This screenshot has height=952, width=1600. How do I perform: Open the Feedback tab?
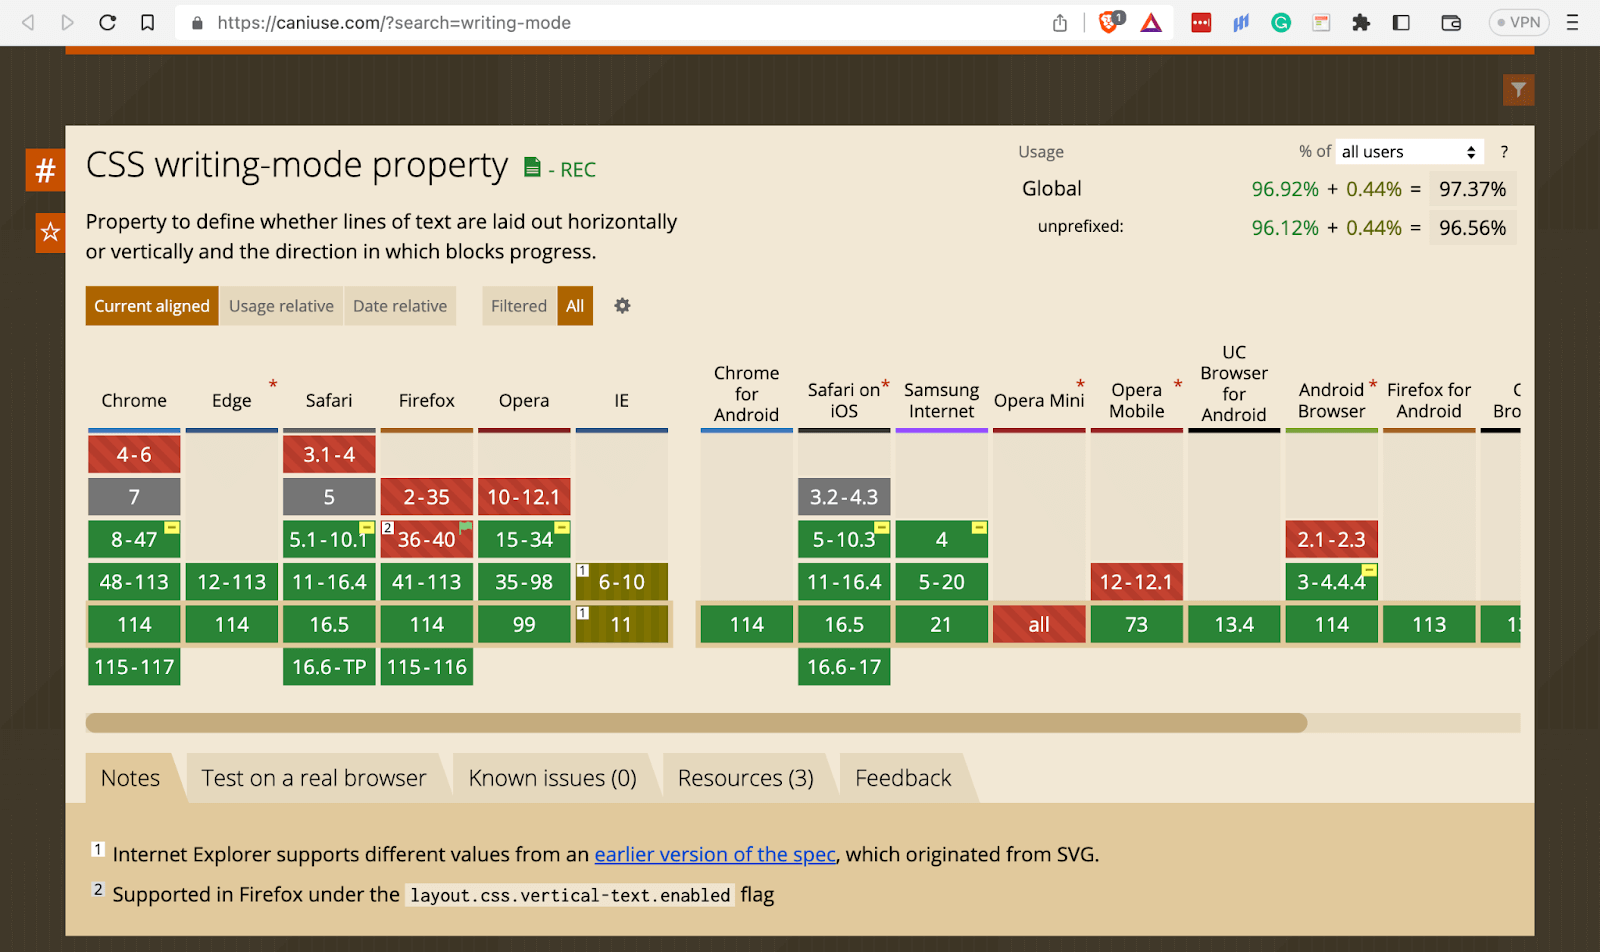pyautogui.click(x=903, y=778)
